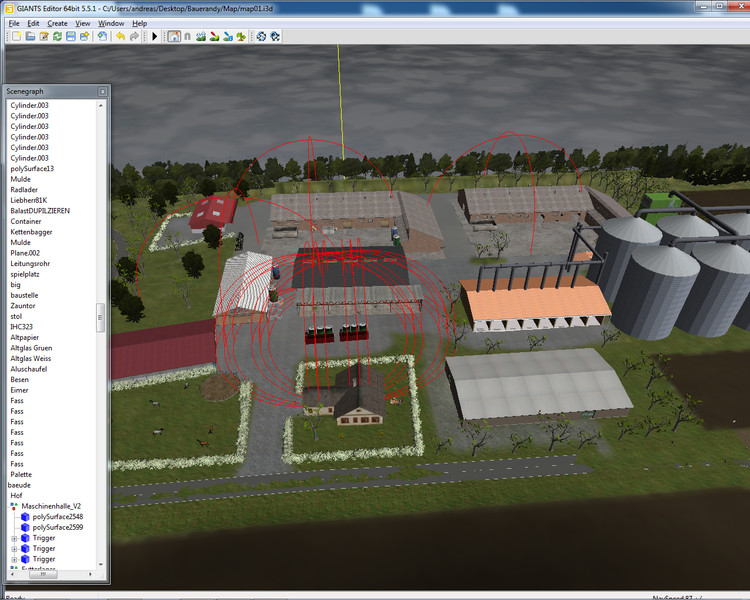Expand the topmost Trigger node

coord(14,538)
